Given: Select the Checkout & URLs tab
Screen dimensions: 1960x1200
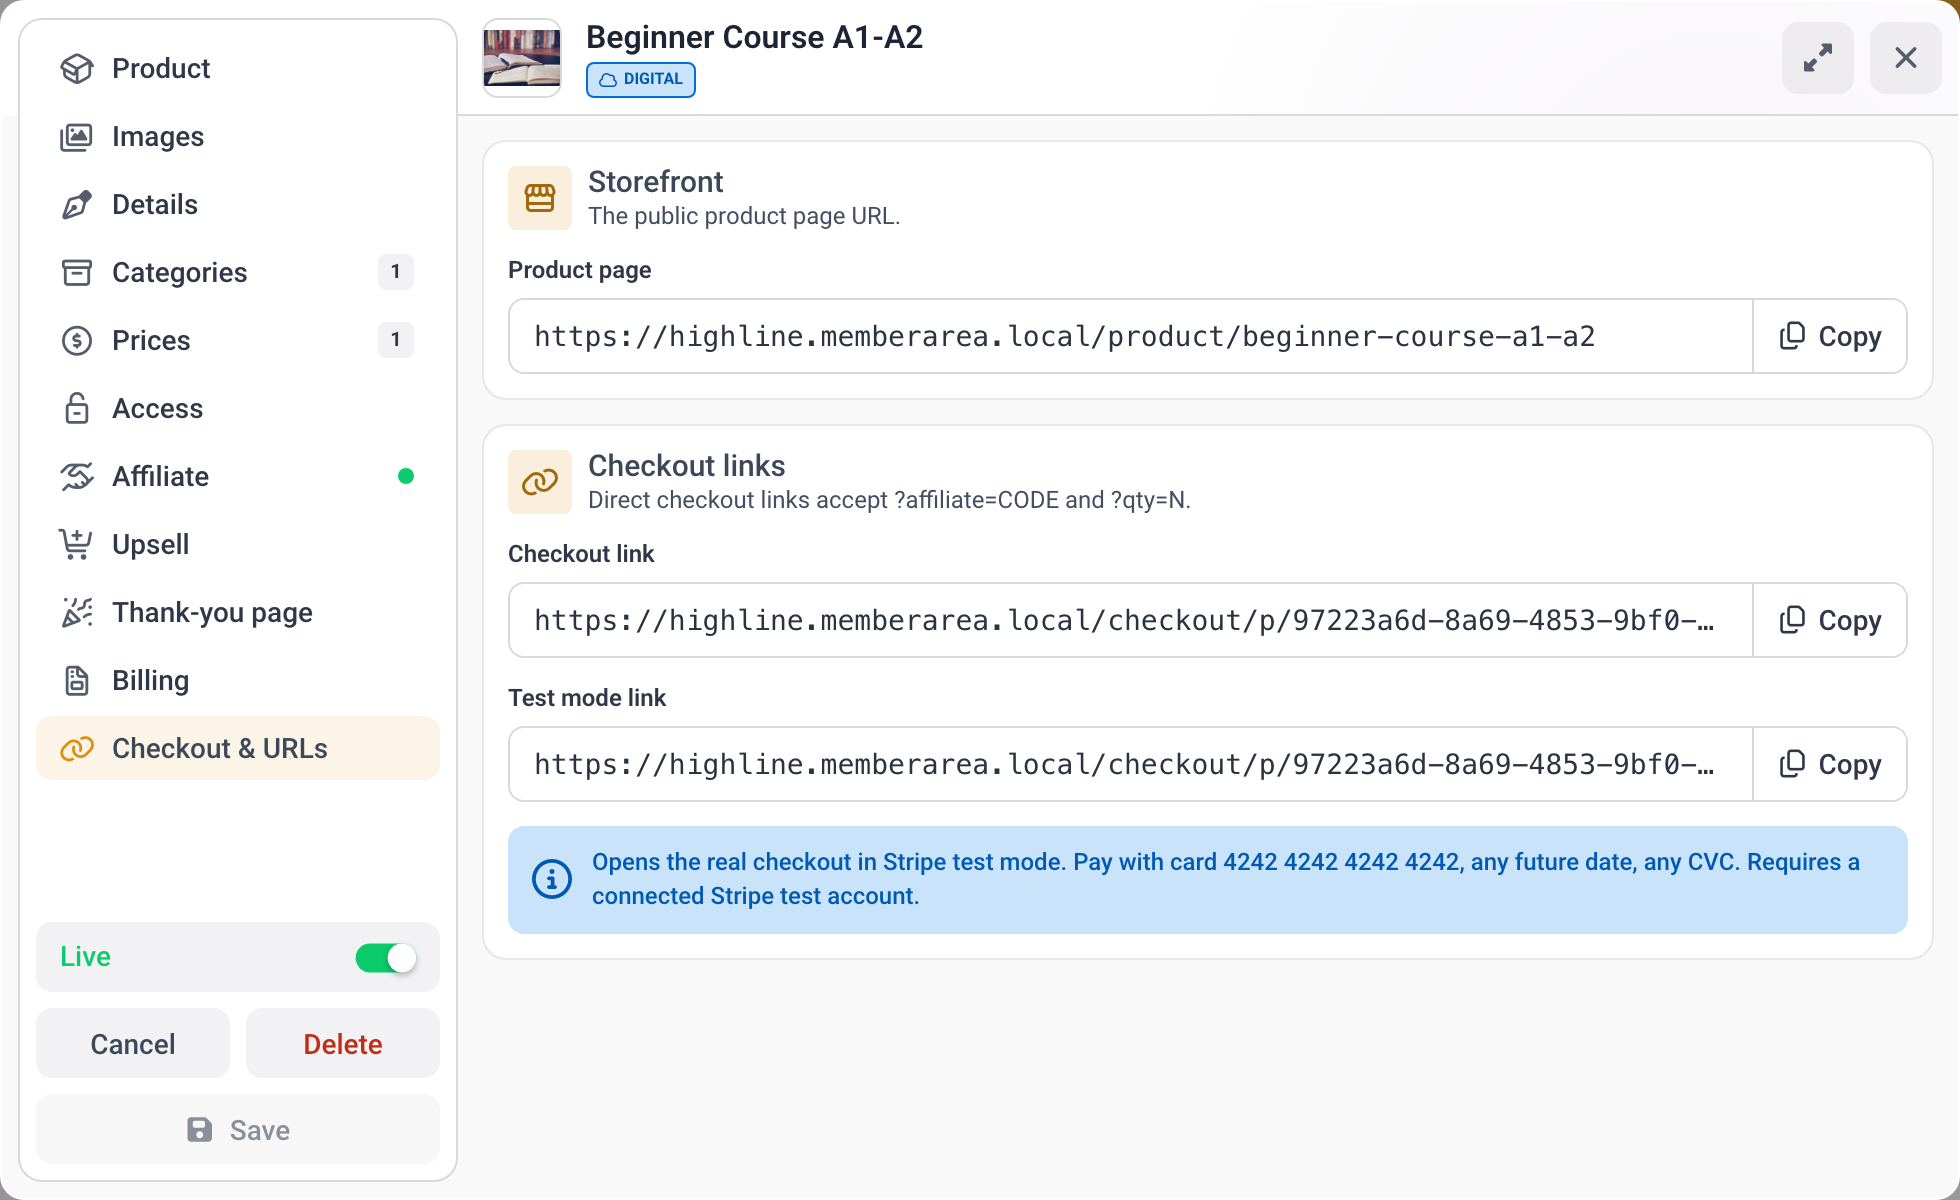Looking at the screenshot, I should click(238, 748).
